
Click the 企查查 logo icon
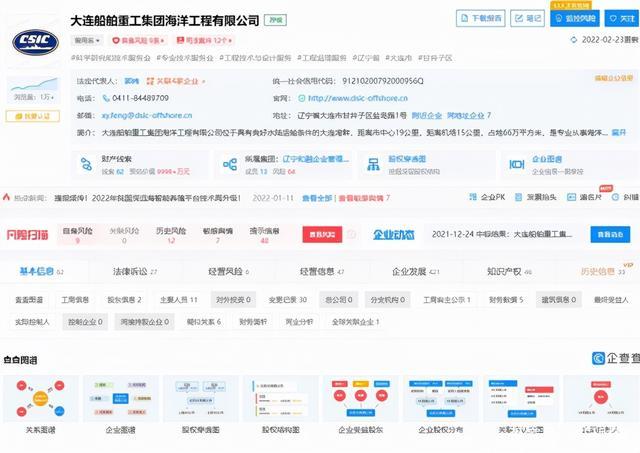tap(598, 358)
